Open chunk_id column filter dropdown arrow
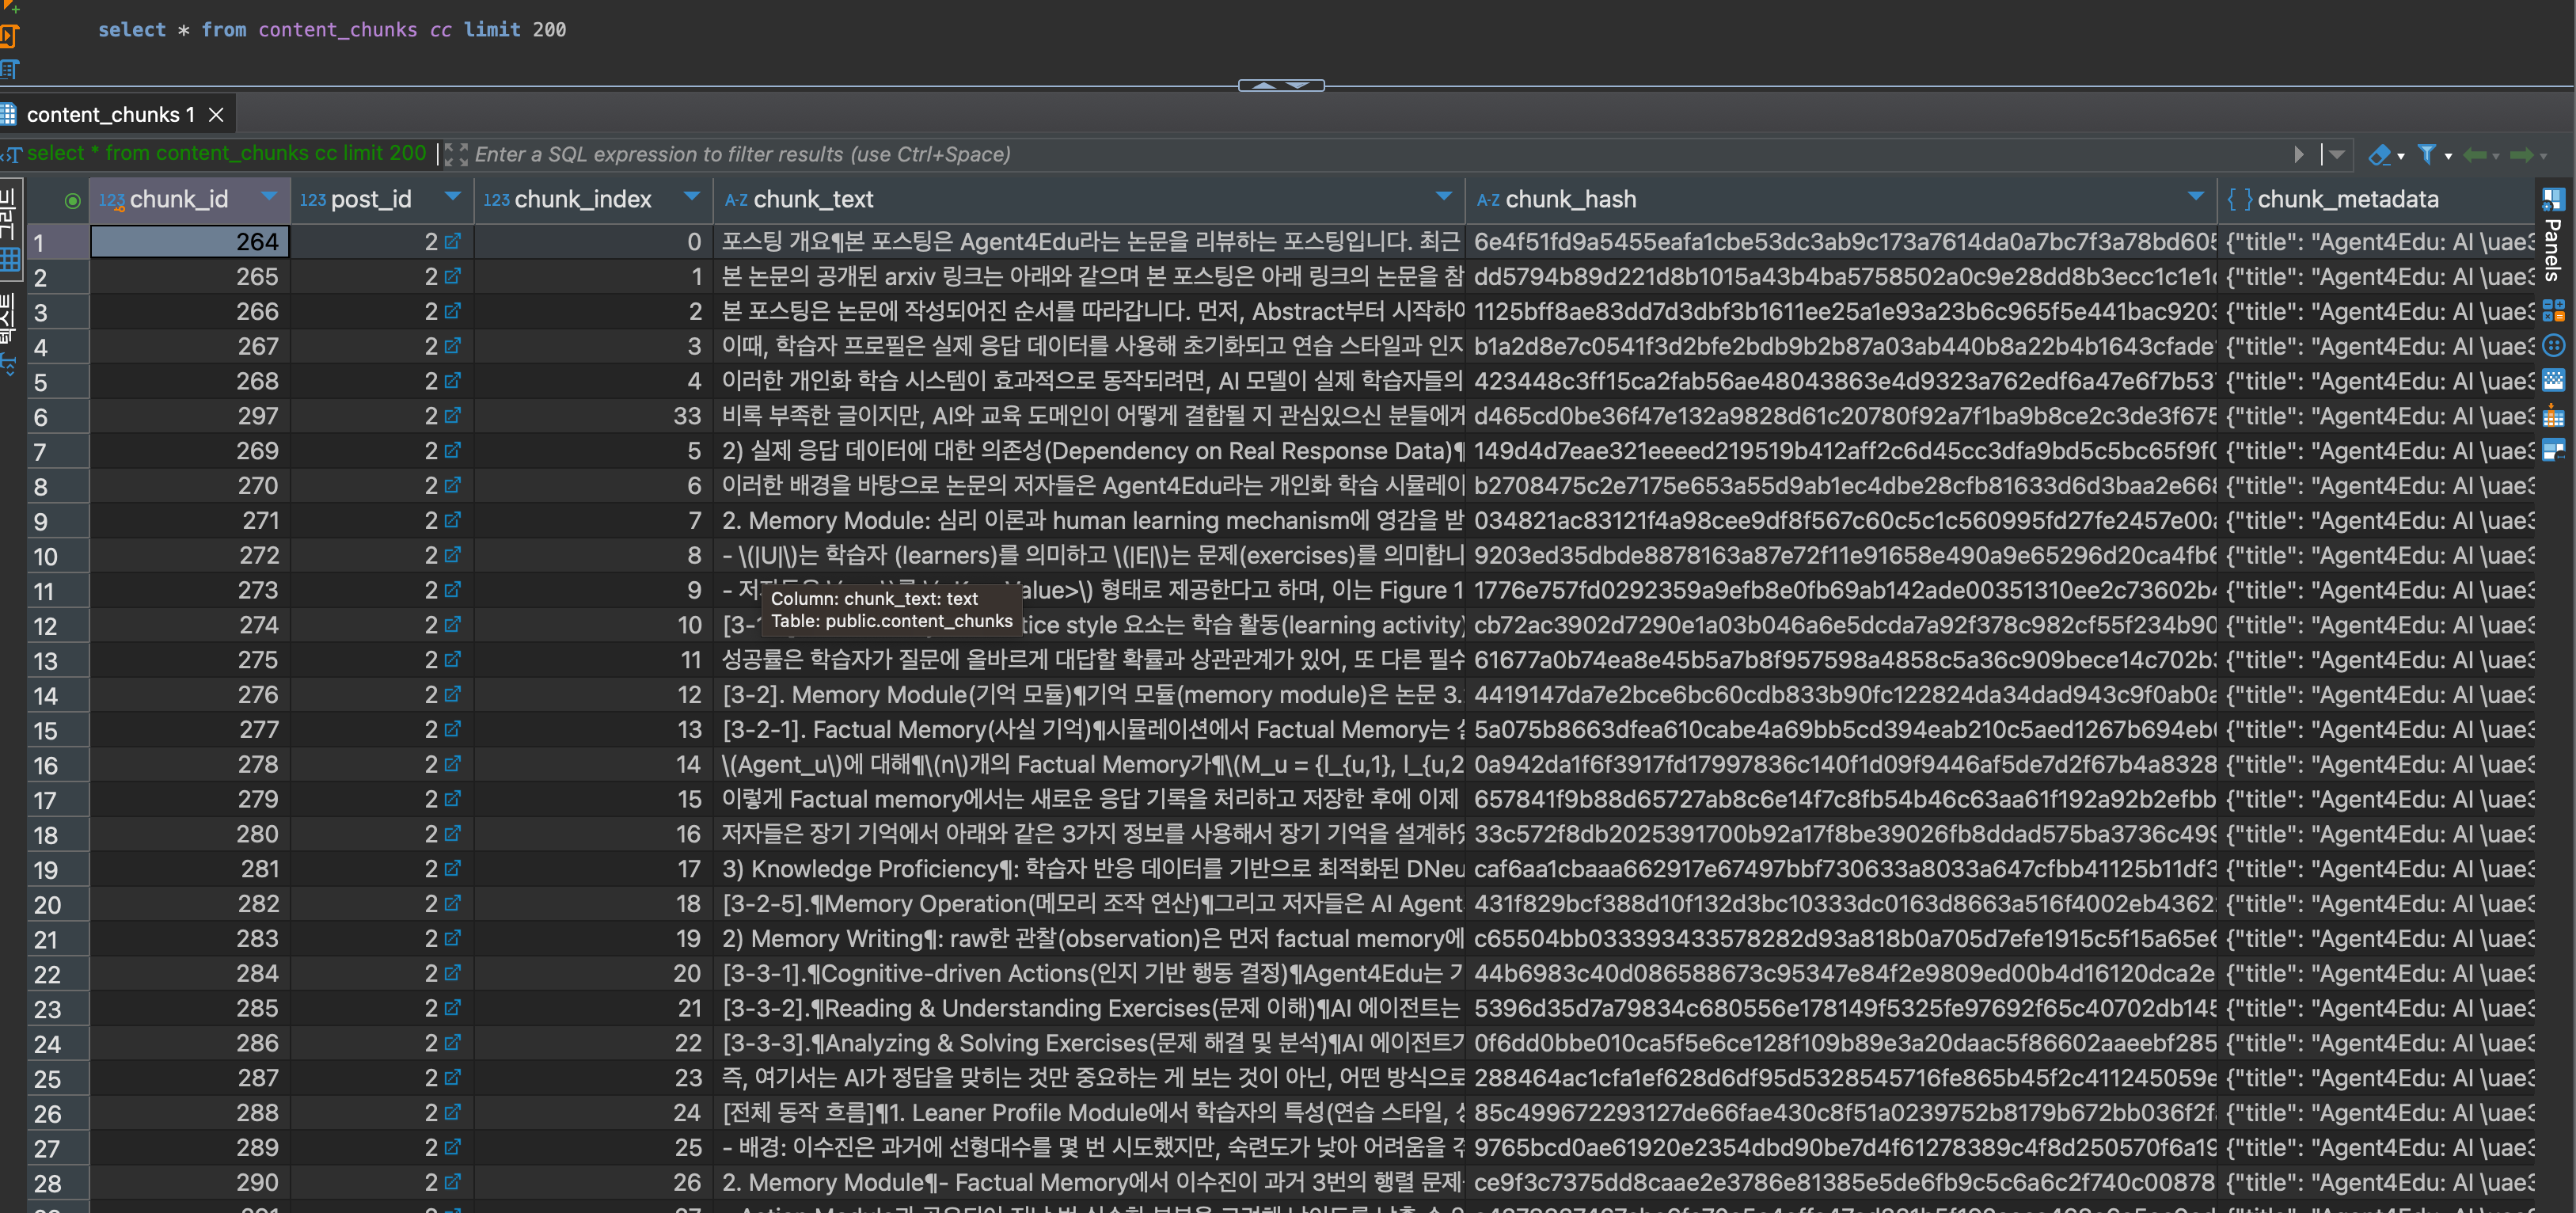Viewport: 2576px width, 1213px height. 268,196
